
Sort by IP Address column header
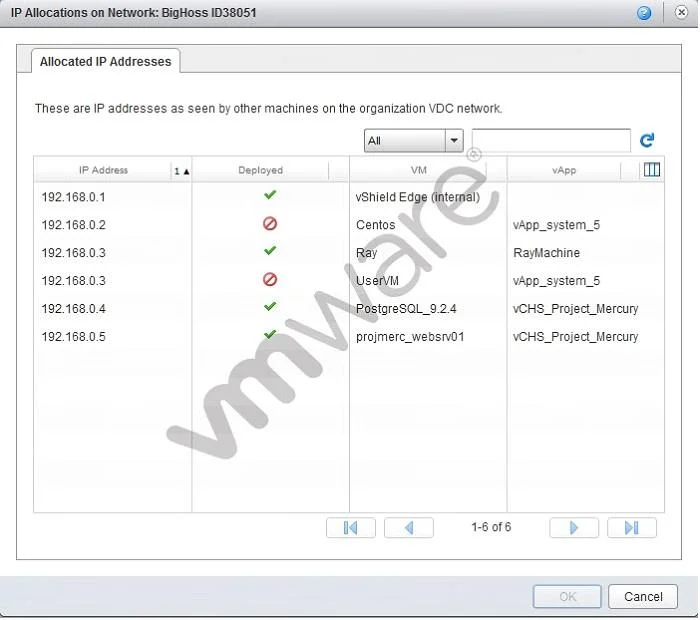(x=103, y=170)
